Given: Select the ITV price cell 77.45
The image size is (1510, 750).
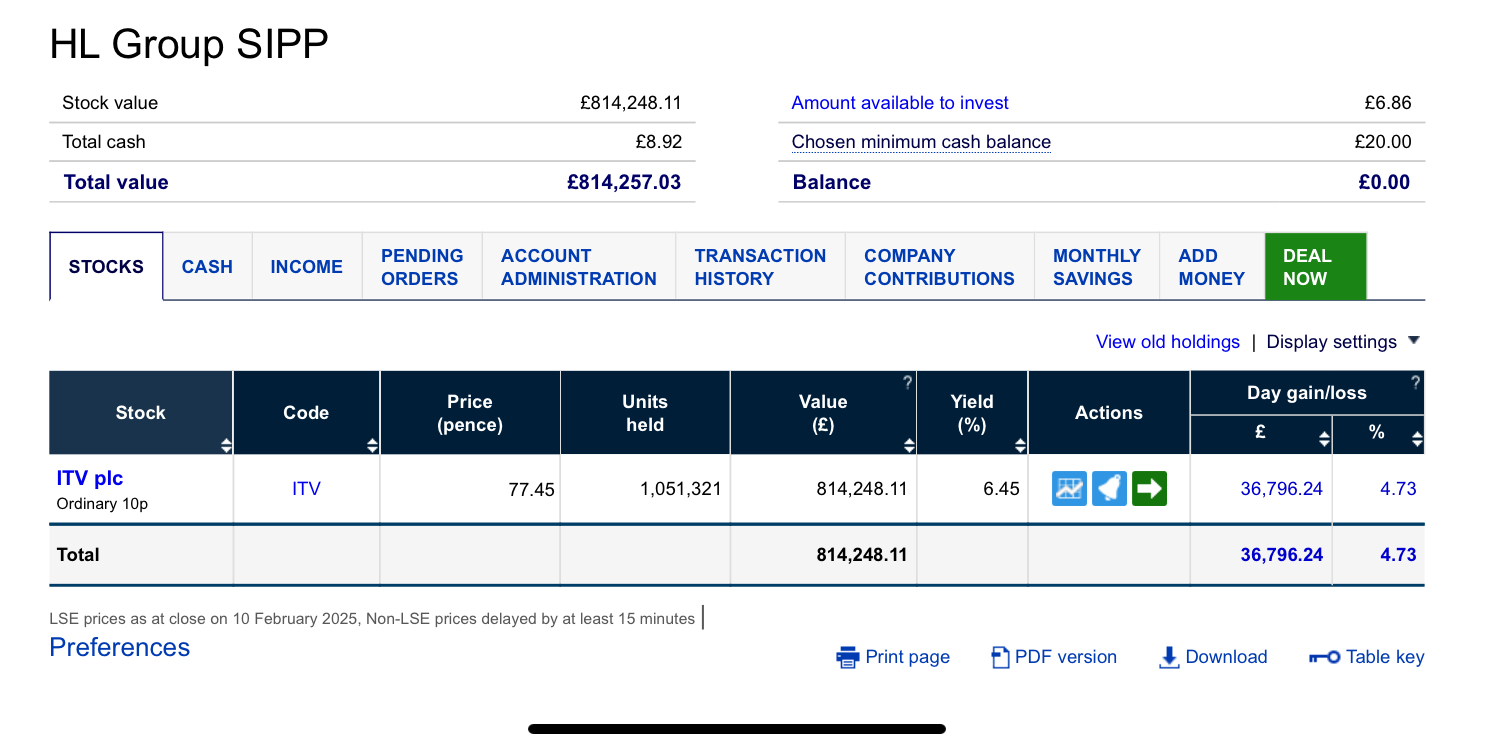Looking at the screenshot, I should pos(531,490).
